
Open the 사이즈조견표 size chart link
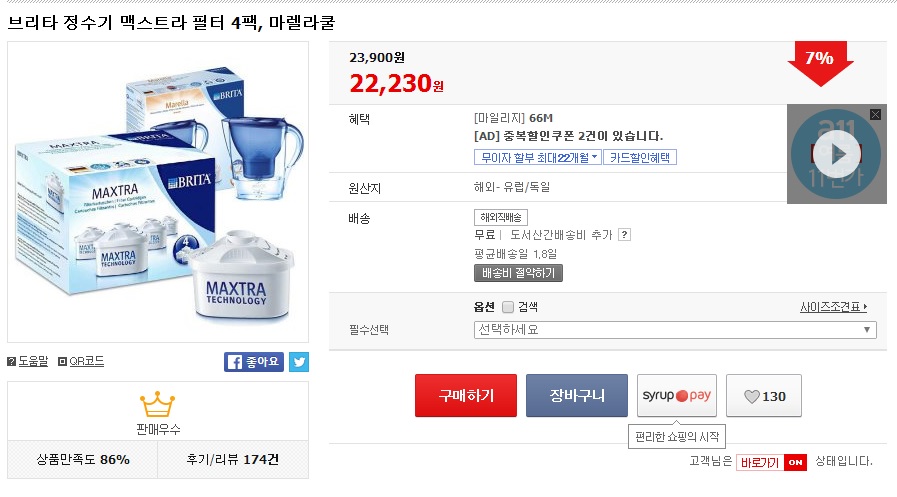pyautogui.click(x=833, y=307)
